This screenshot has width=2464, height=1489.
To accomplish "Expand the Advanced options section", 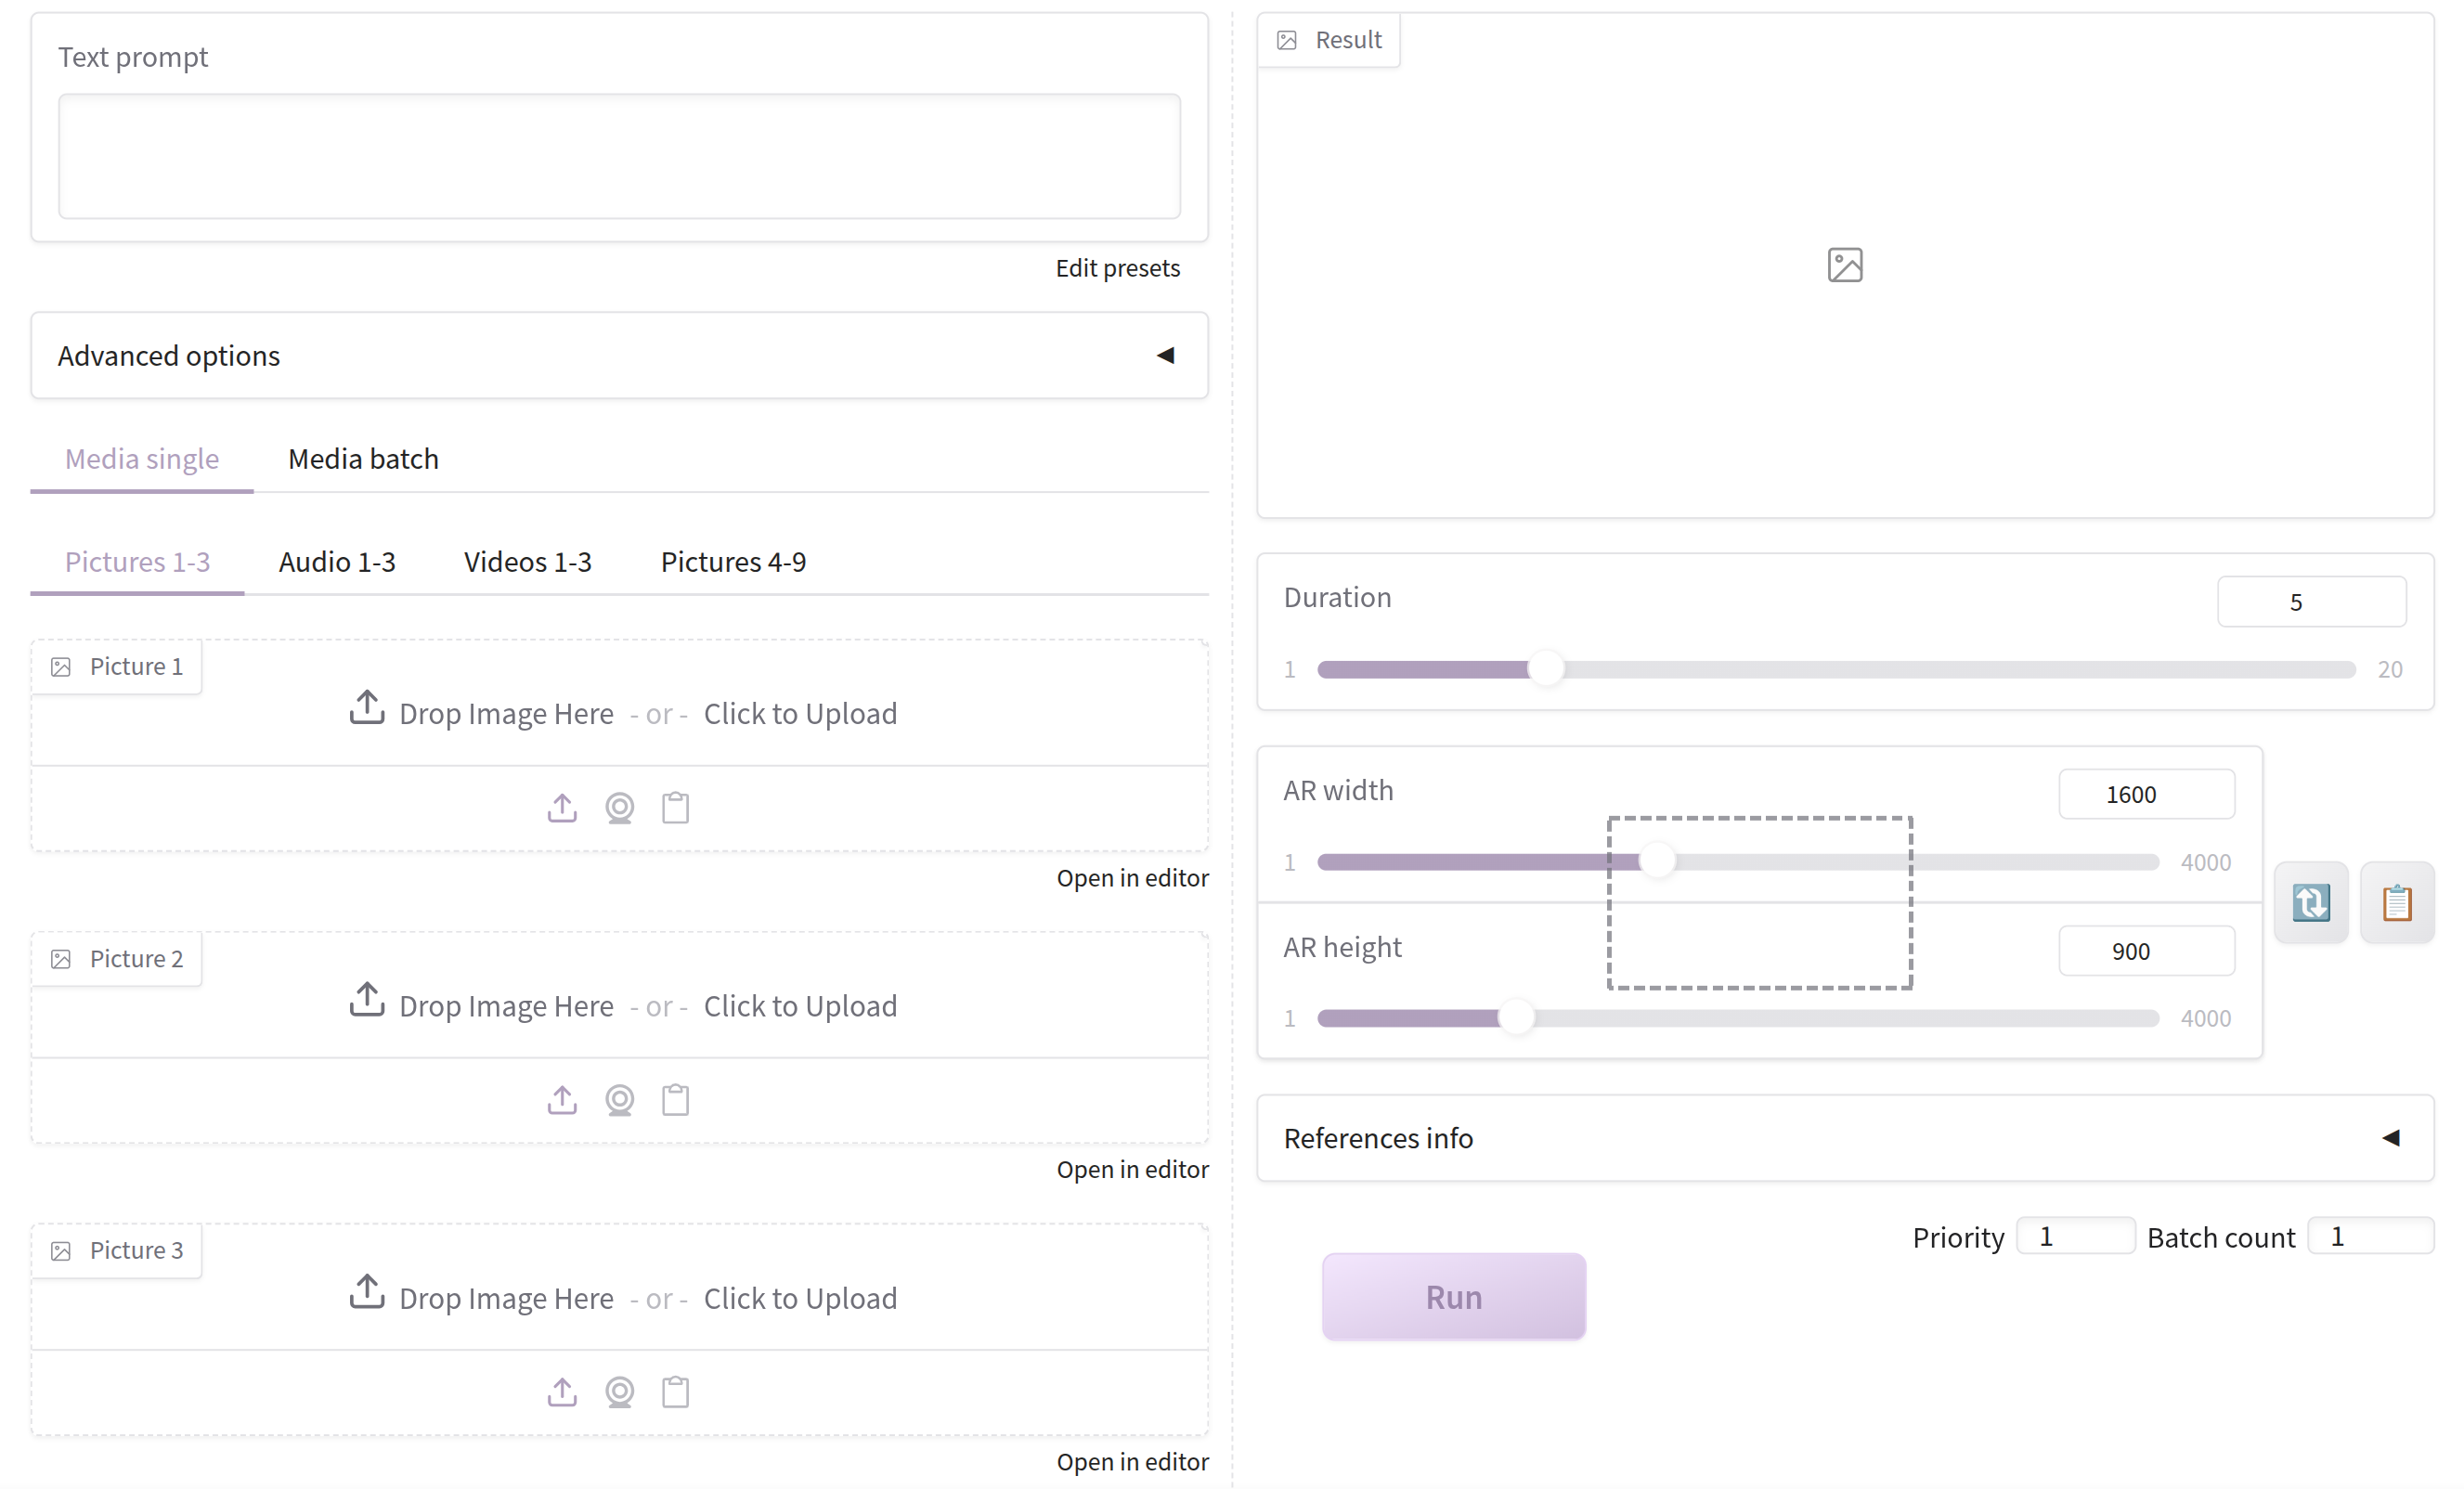I will (619, 355).
